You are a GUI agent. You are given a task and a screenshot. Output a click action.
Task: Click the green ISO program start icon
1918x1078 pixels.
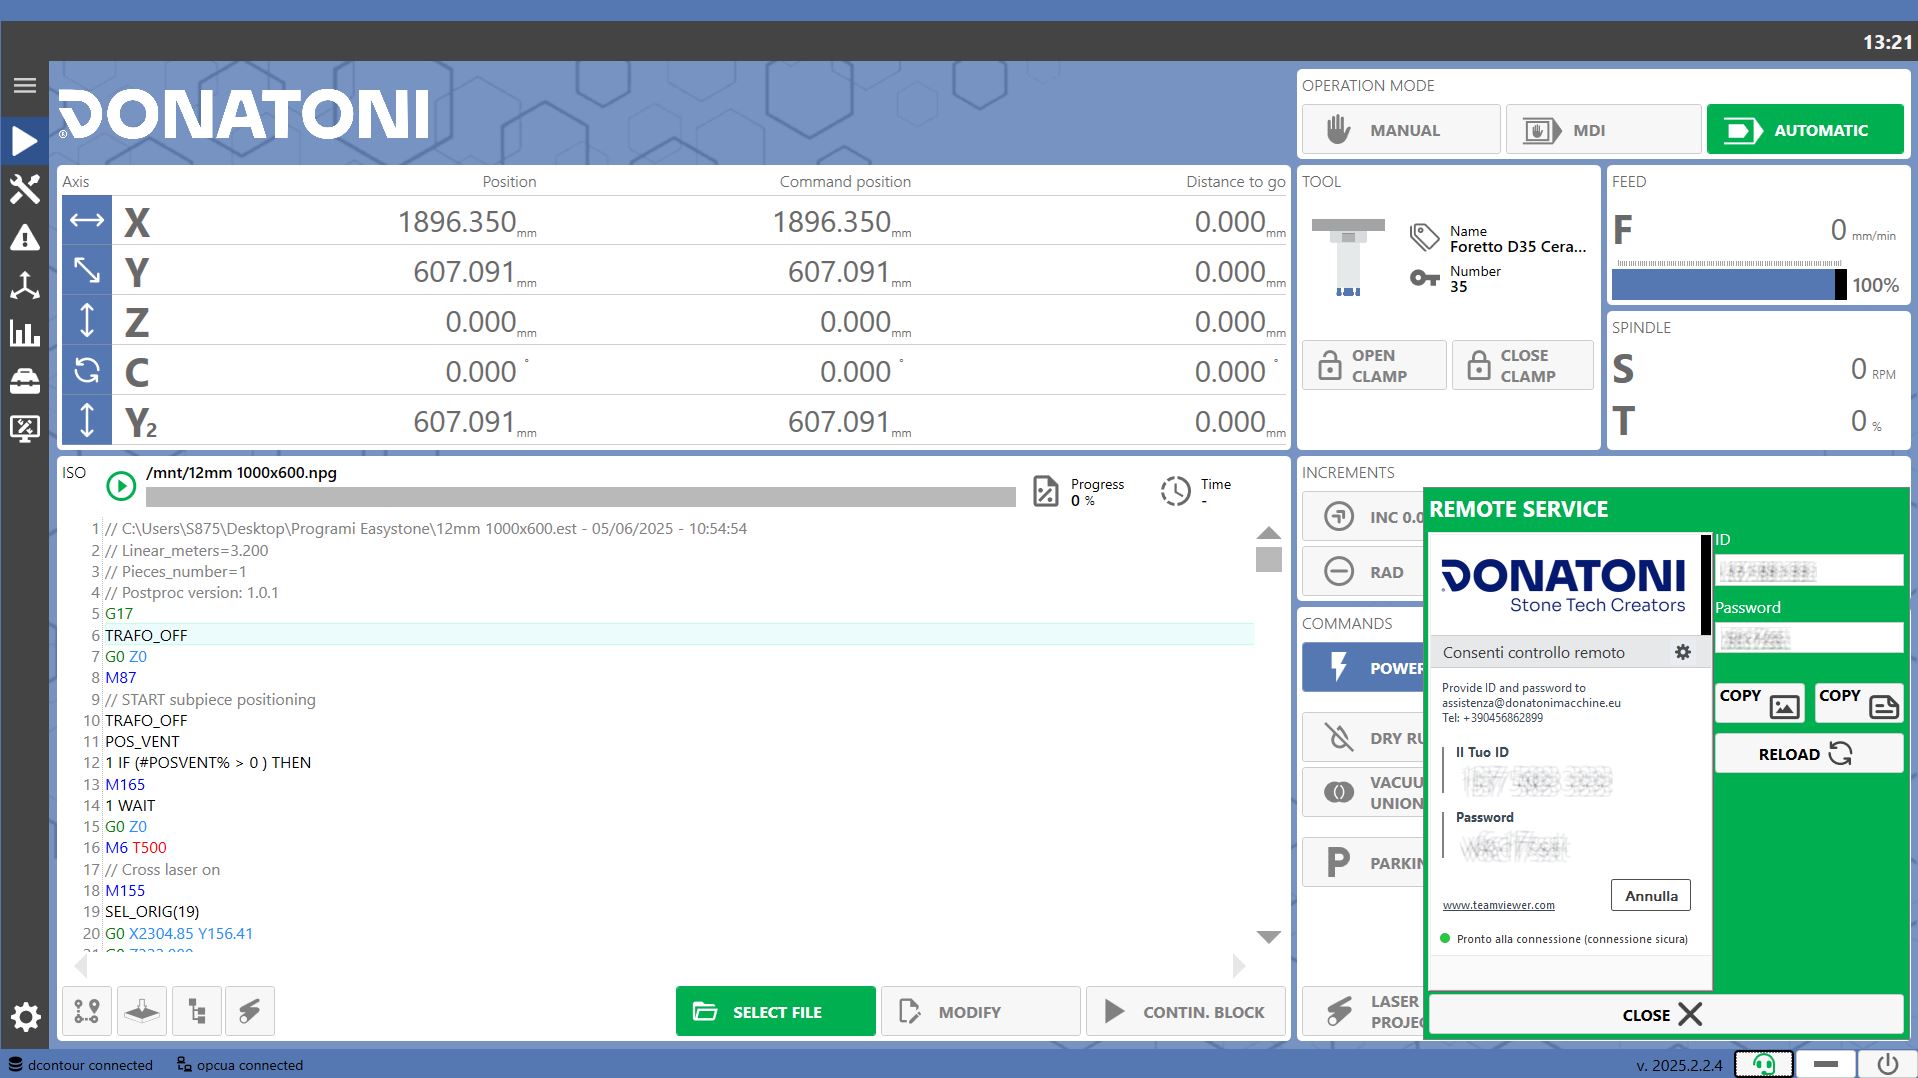pos(121,486)
